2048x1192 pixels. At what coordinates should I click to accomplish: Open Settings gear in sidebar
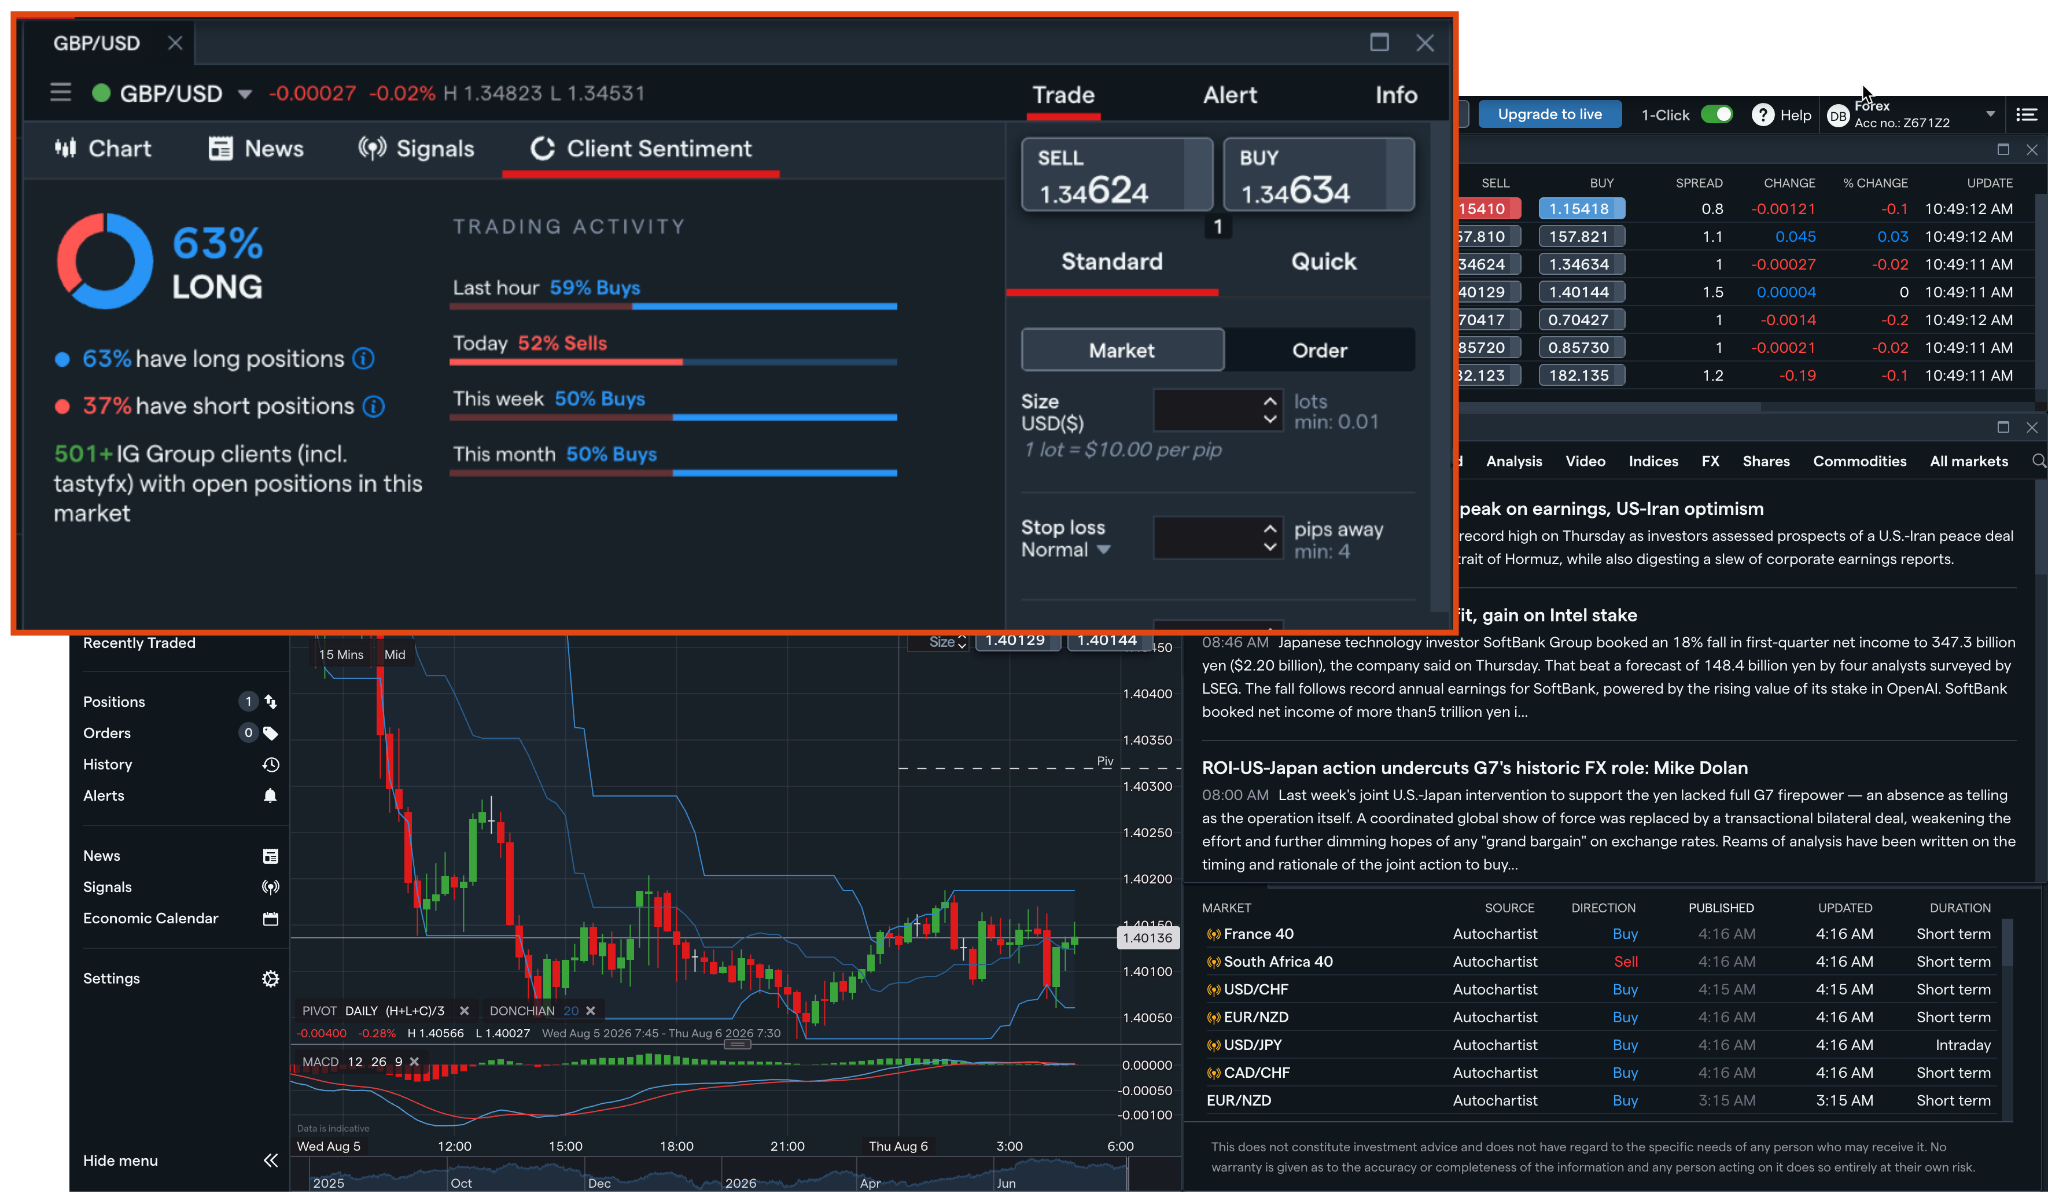270,979
